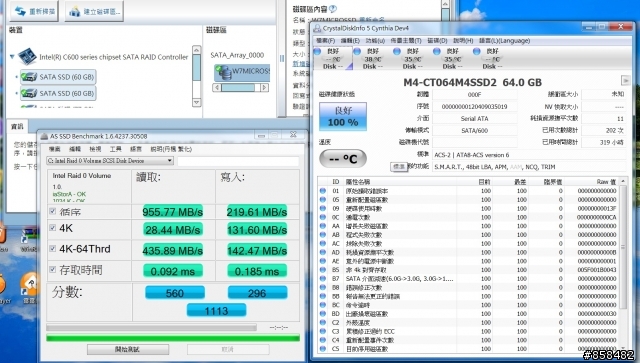Screen dimensions: 640x363
Task: Toggle the 4K test checkbox
Action: coord(53,228)
